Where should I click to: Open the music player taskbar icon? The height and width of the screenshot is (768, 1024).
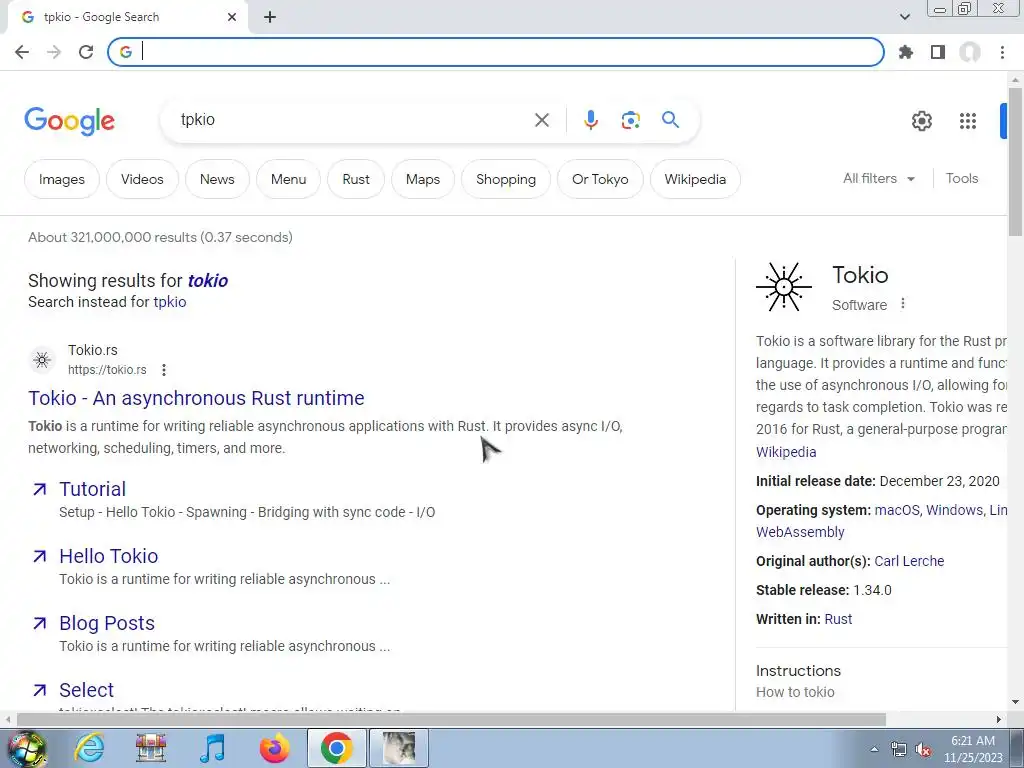point(212,748)
